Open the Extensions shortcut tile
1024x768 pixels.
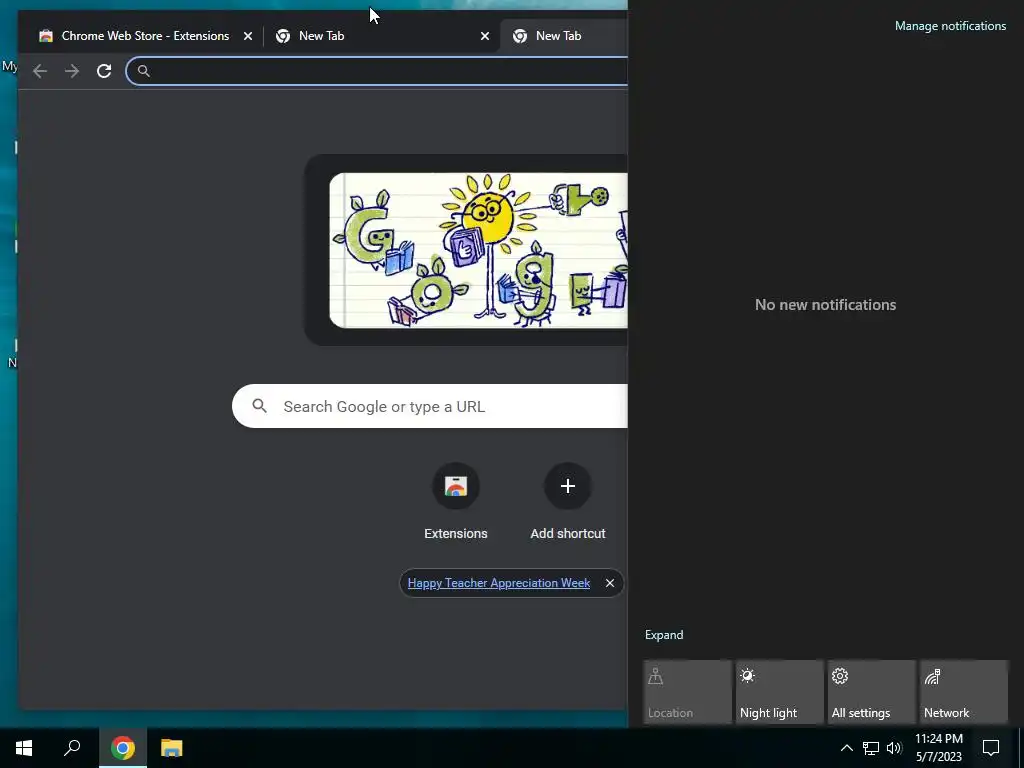456,502
